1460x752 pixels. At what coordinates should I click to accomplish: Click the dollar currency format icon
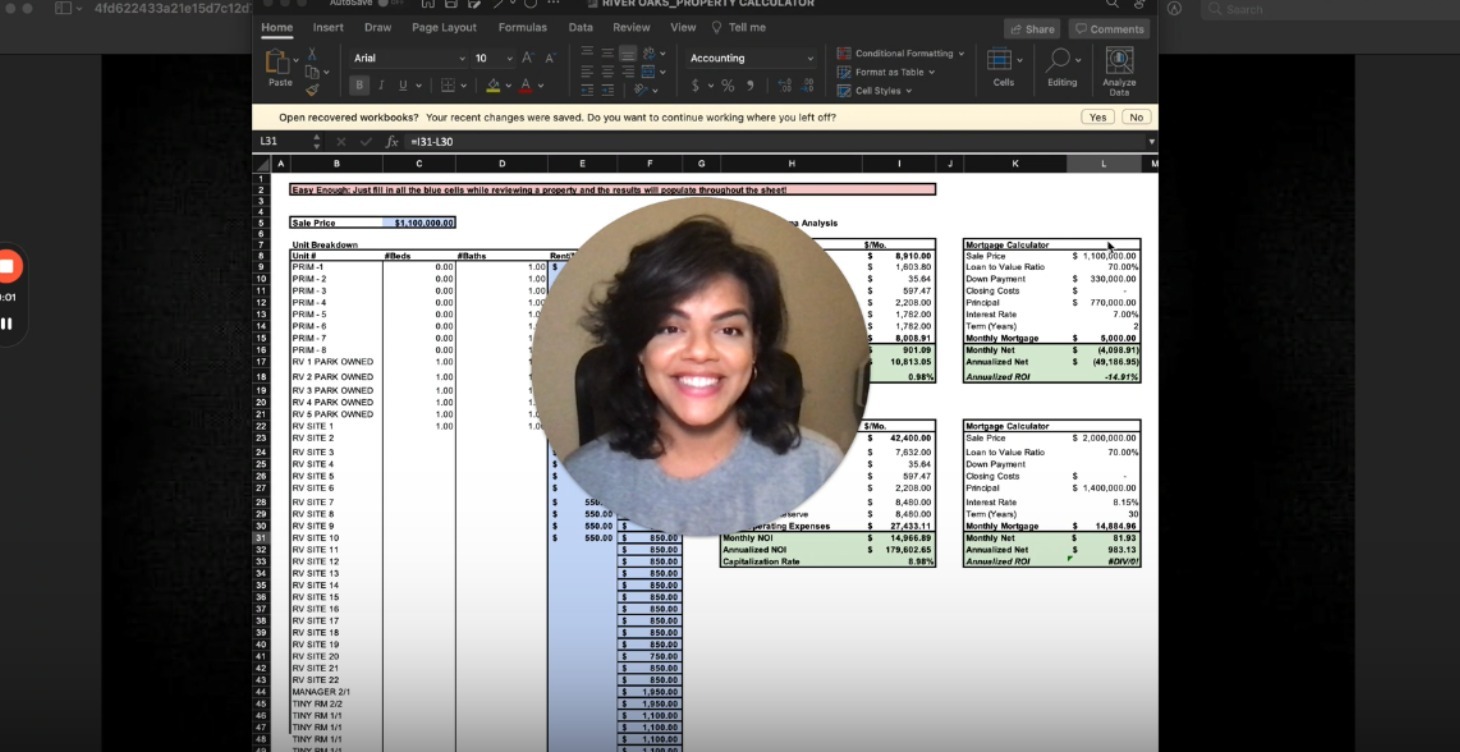pos(696,86)
